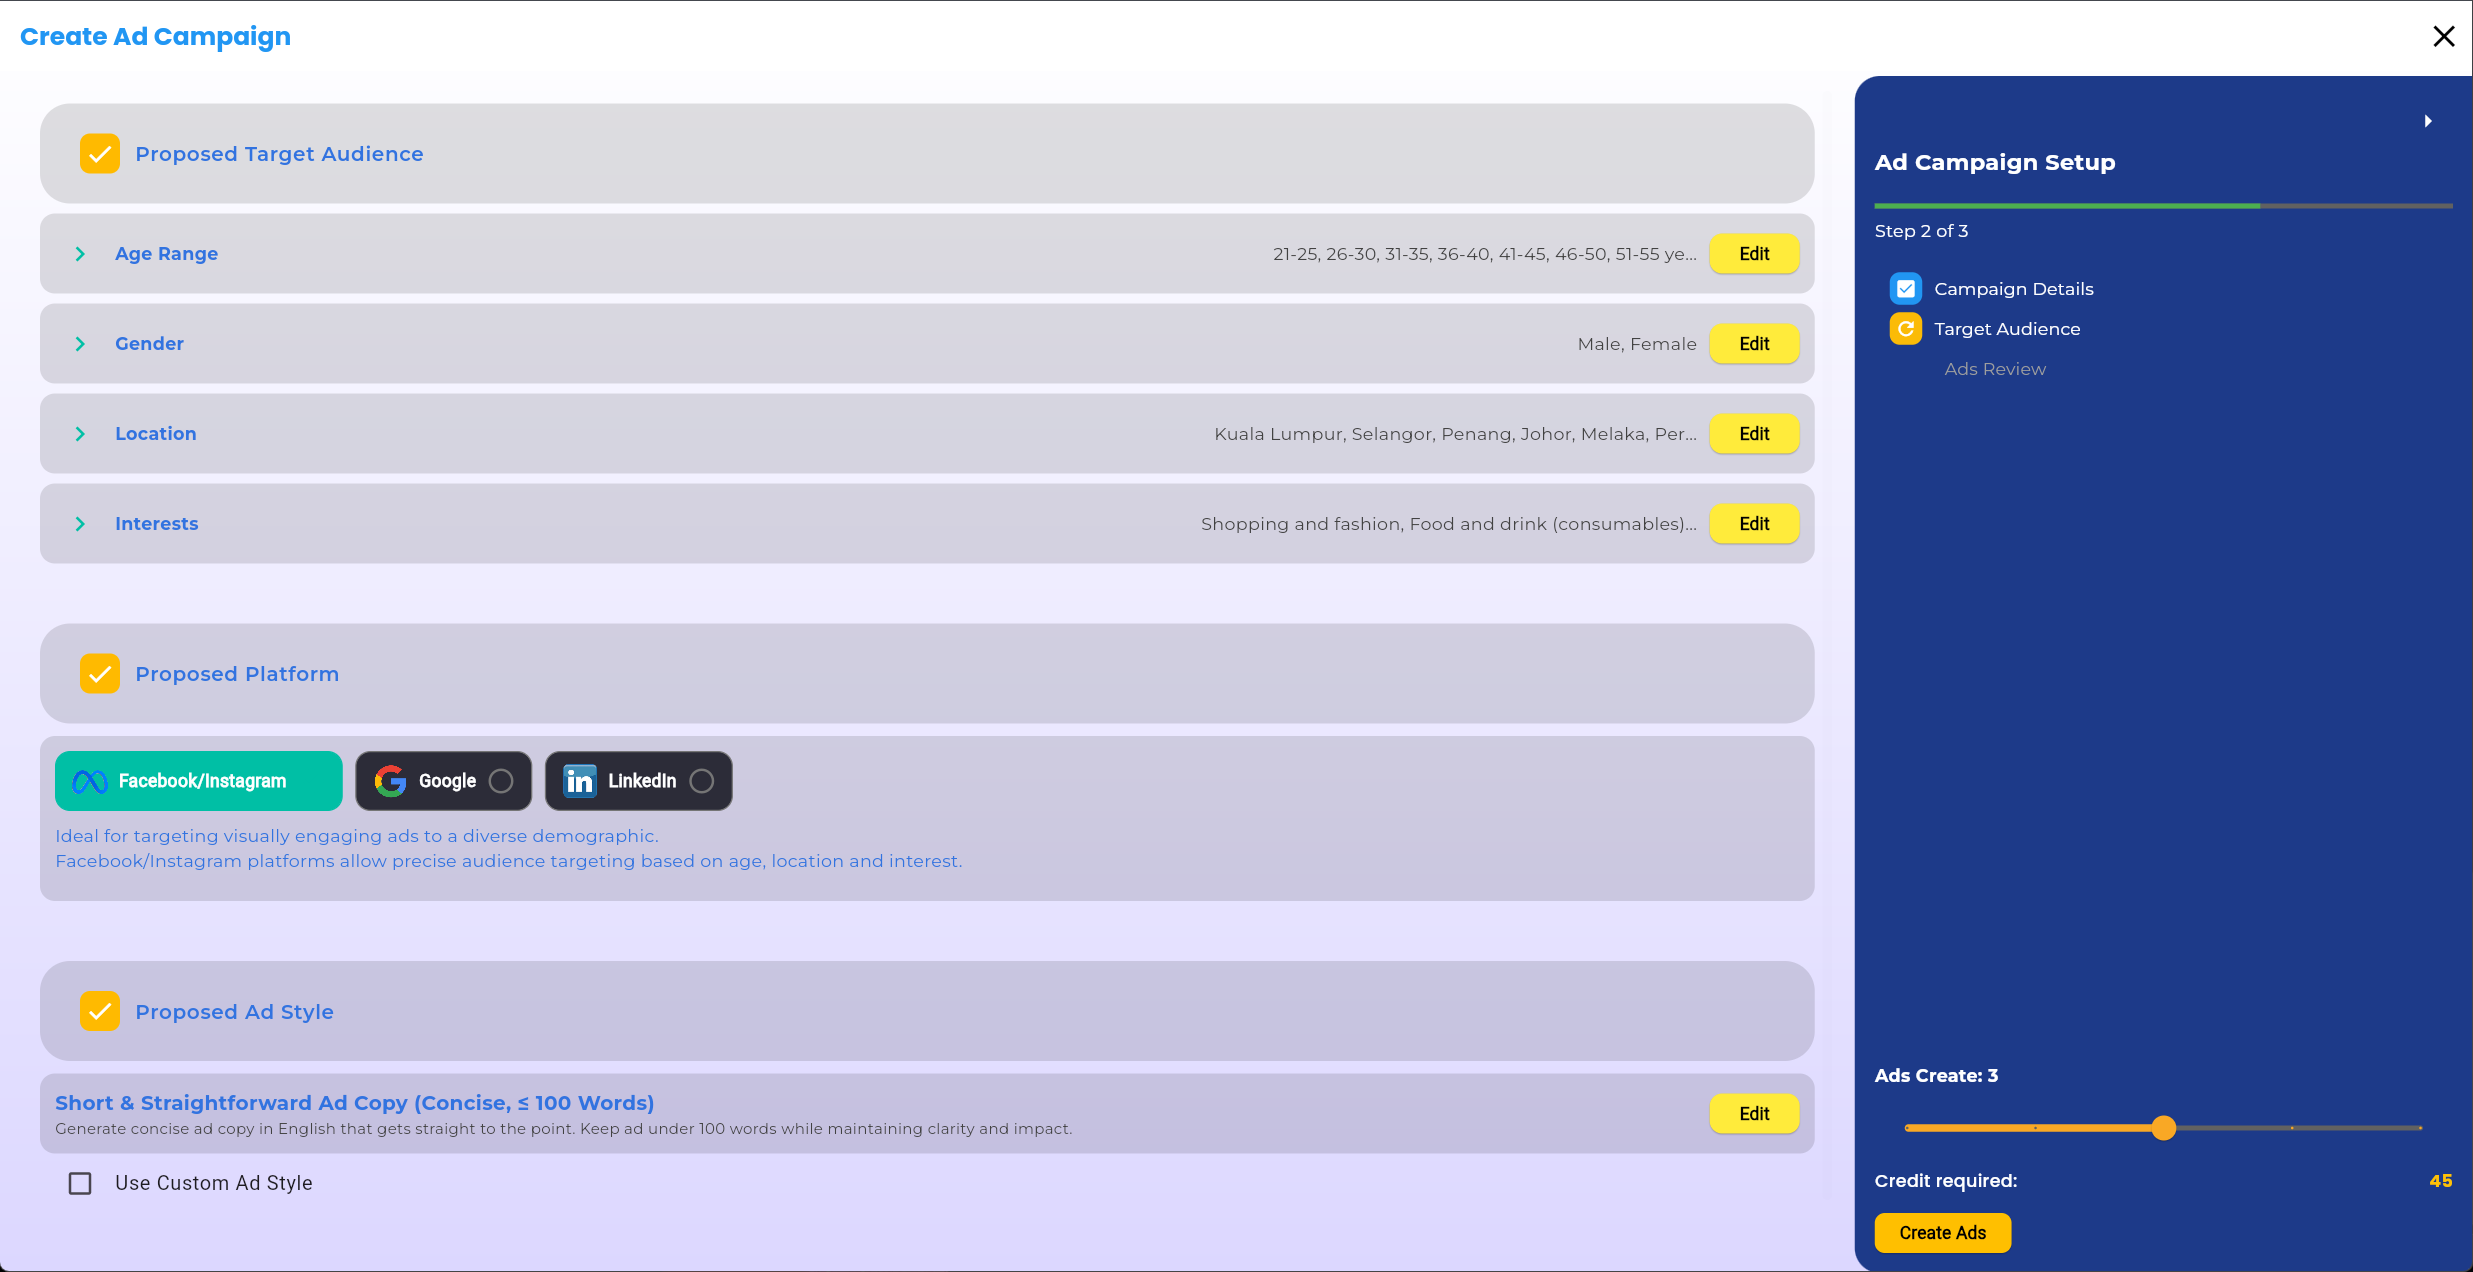Click Edit button for Location

[x=1754, y=434]
